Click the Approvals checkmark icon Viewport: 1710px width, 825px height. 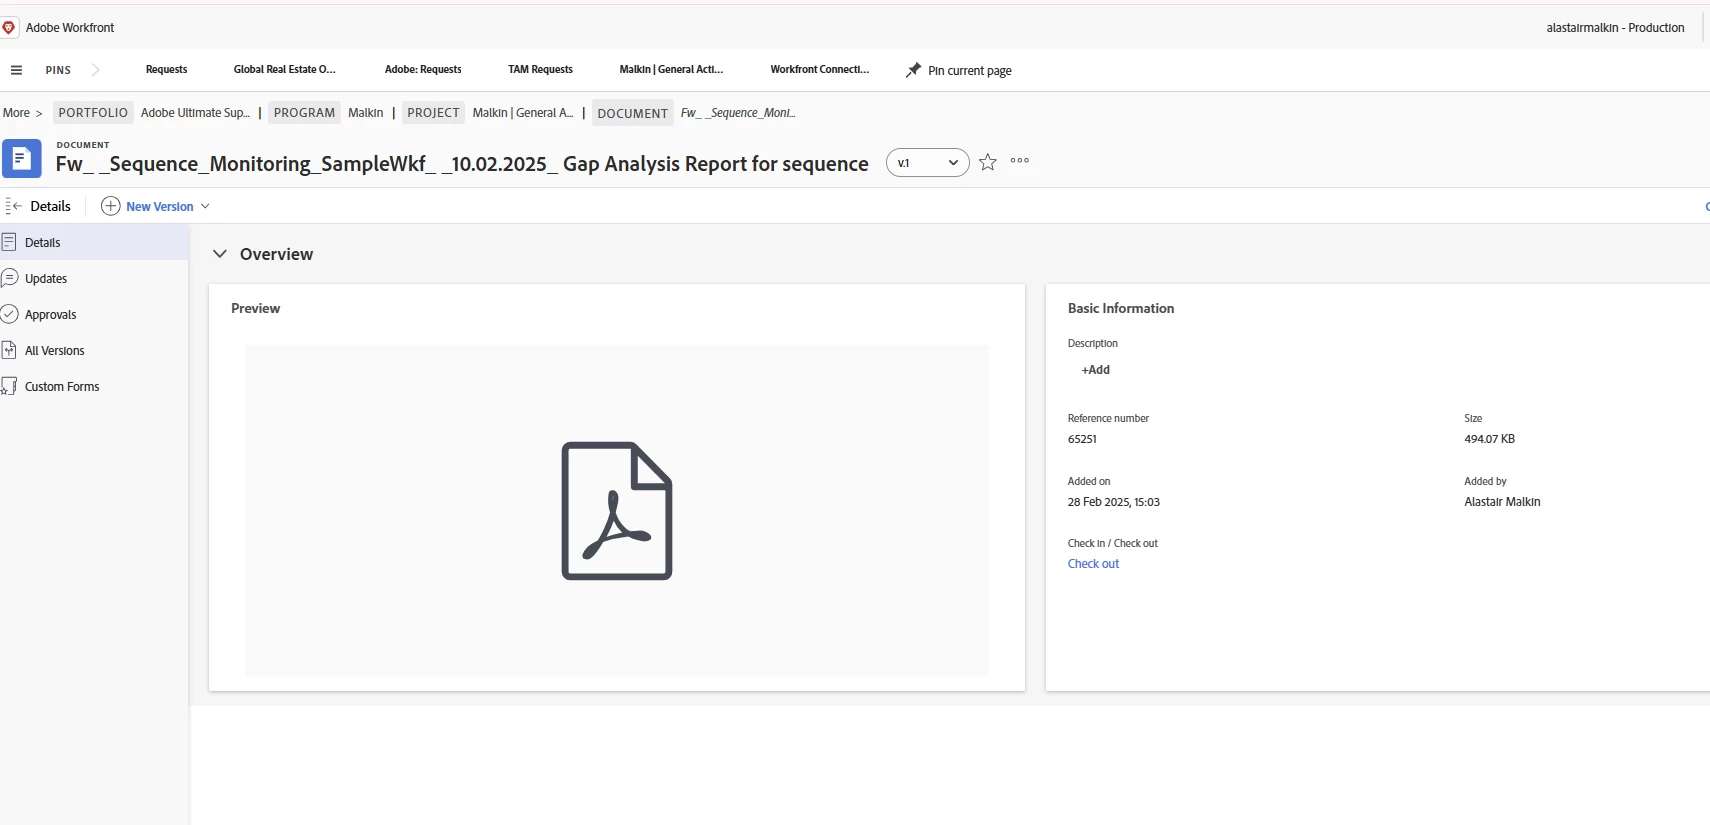point(9,314)
